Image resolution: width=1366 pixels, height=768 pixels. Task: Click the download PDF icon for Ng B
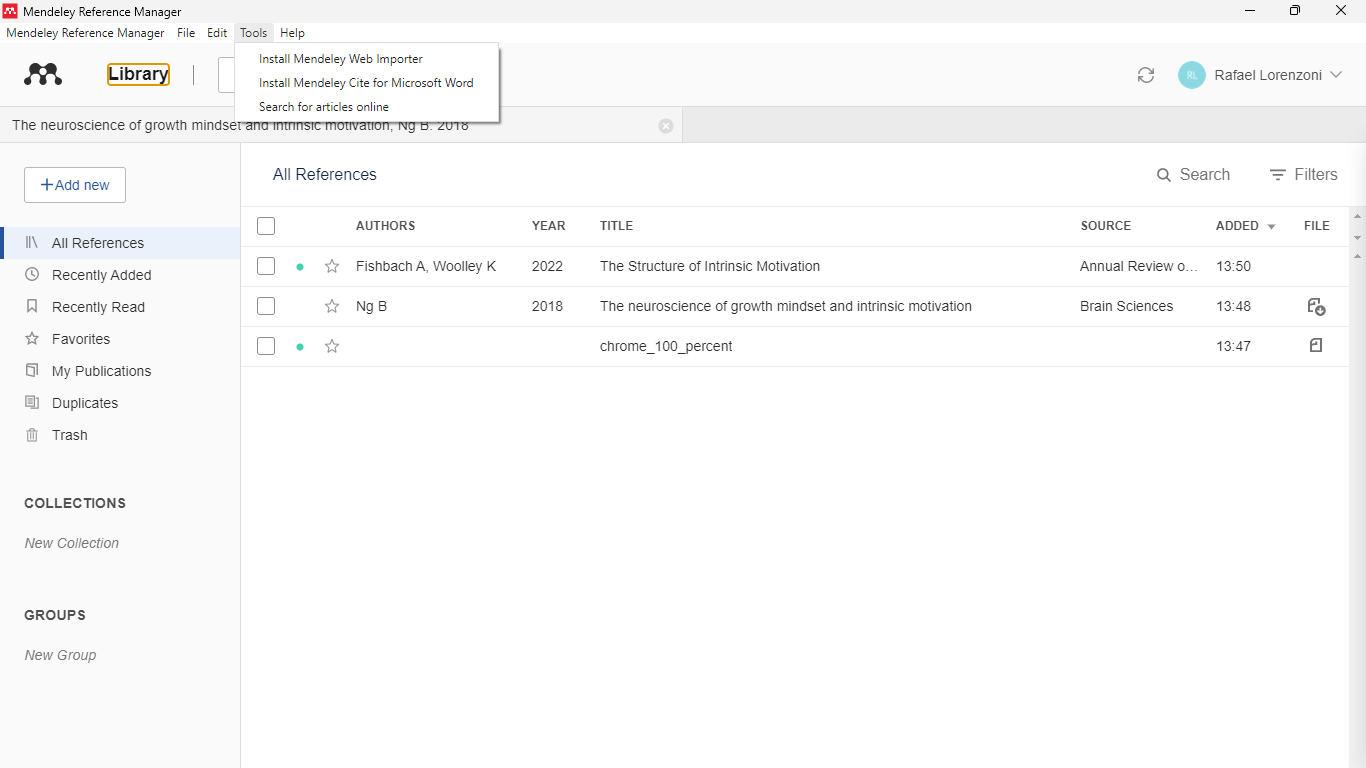[1316, 306]
